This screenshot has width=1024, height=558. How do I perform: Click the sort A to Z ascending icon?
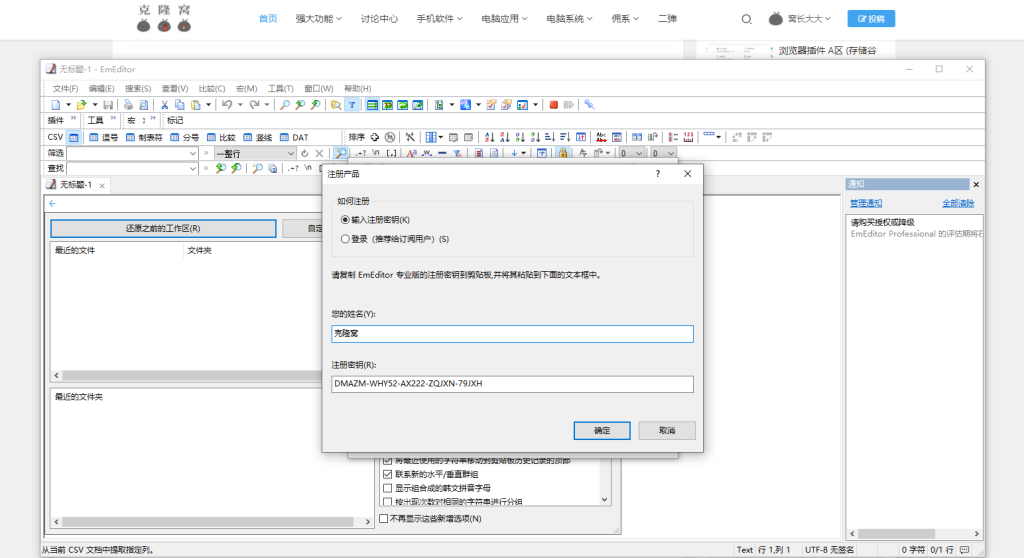point(489,137)
